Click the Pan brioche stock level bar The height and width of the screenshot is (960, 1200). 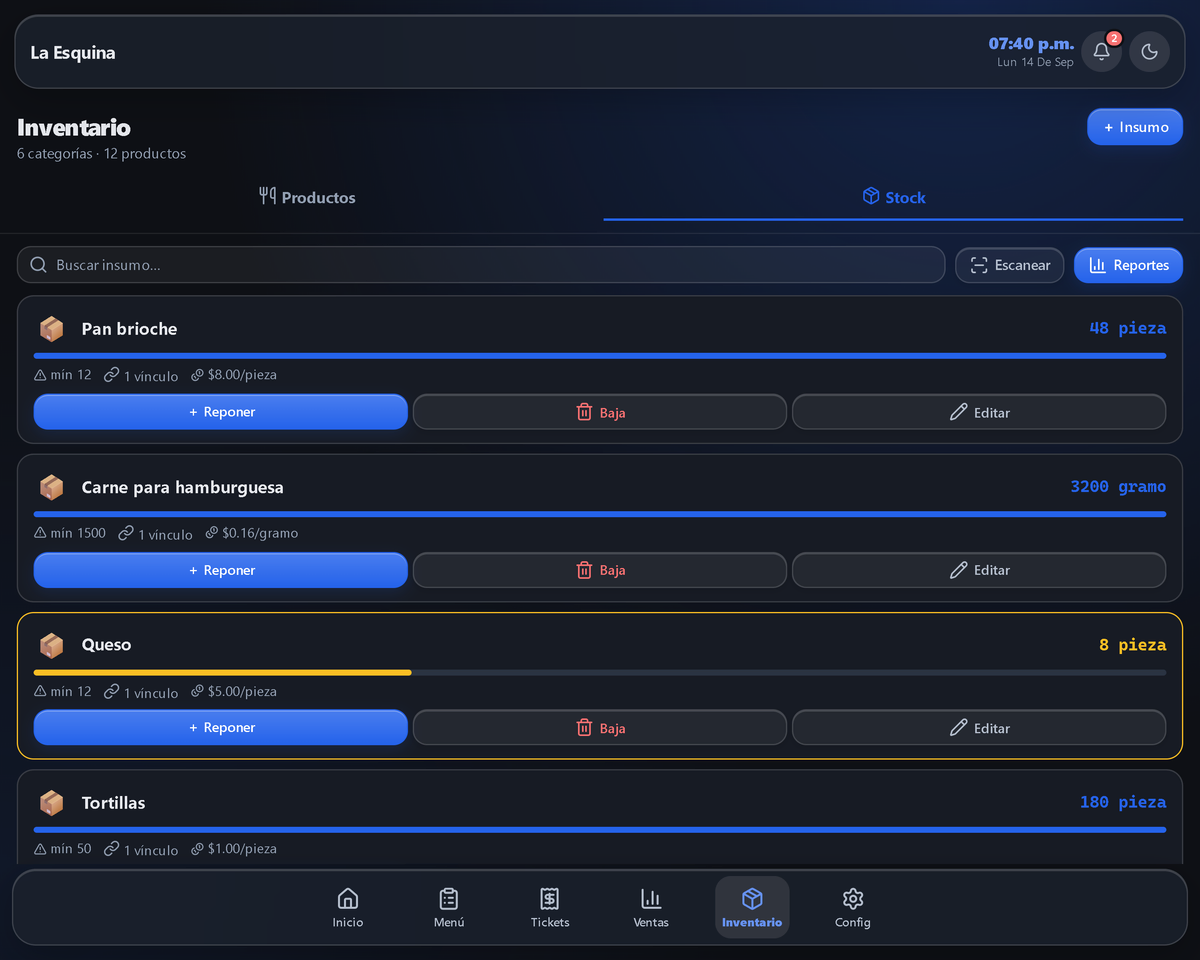point(600,356)
